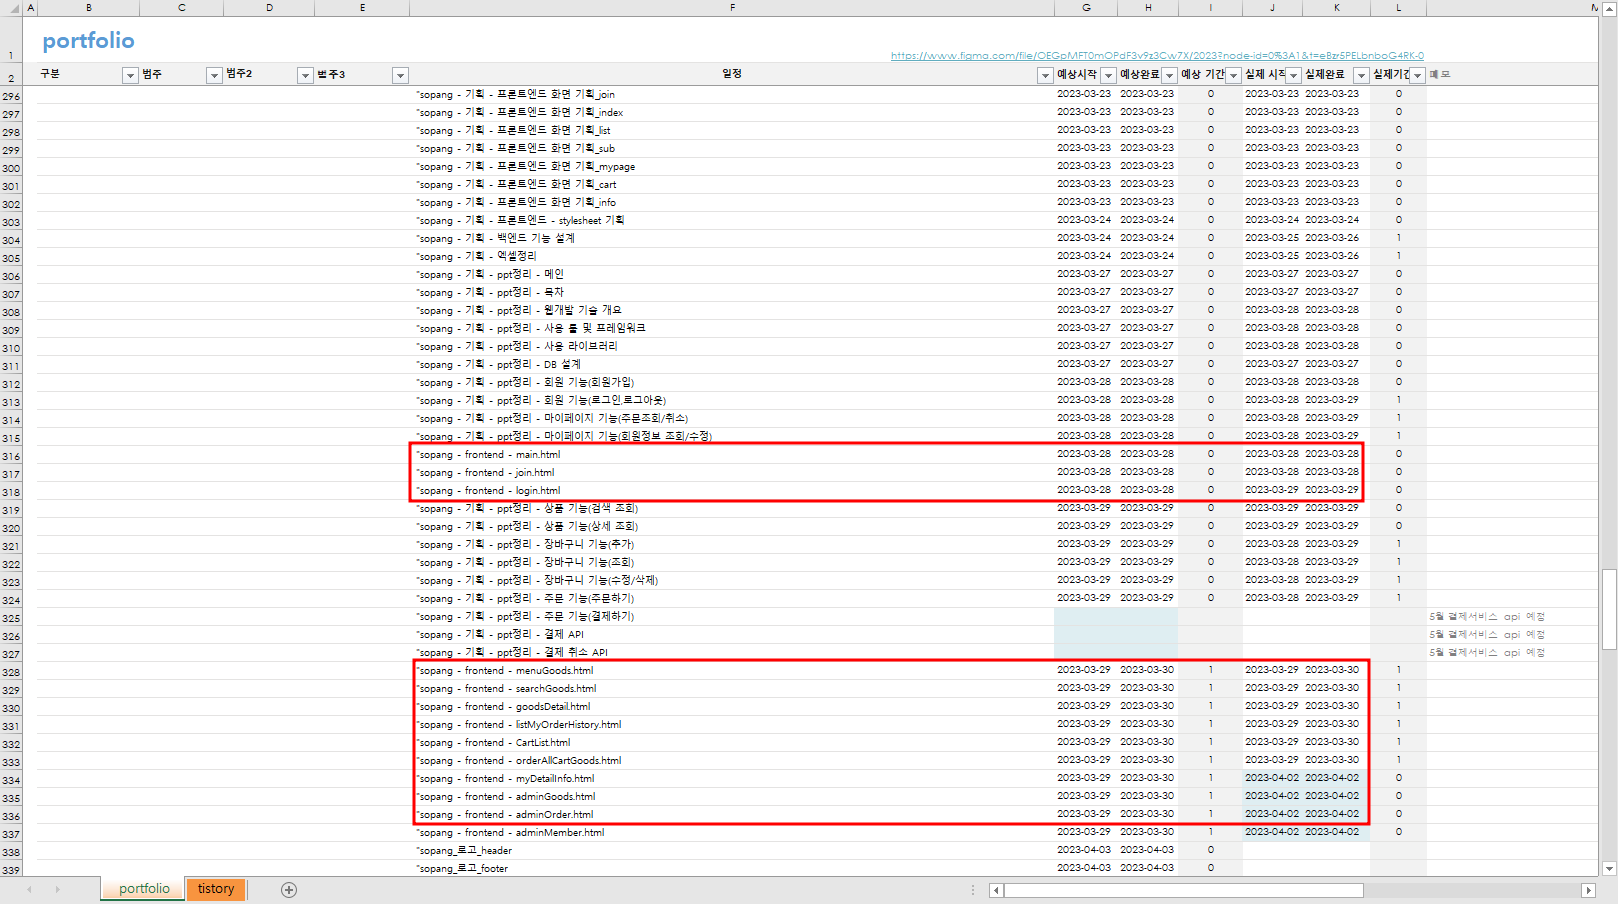Image resolution: width=1620 pixels, height=904 pixels.
Task: Open the figma.com hyperlink
Action: [1157, 56]
